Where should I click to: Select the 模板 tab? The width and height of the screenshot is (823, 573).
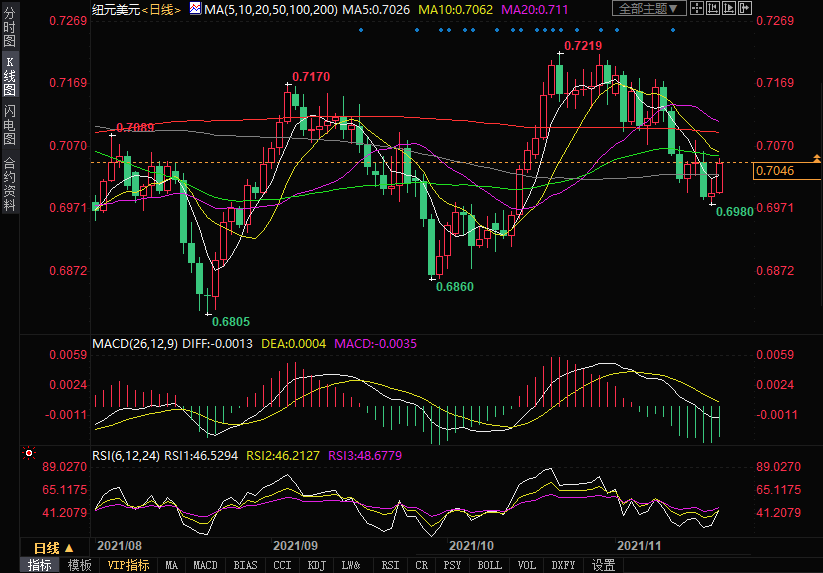80,565
